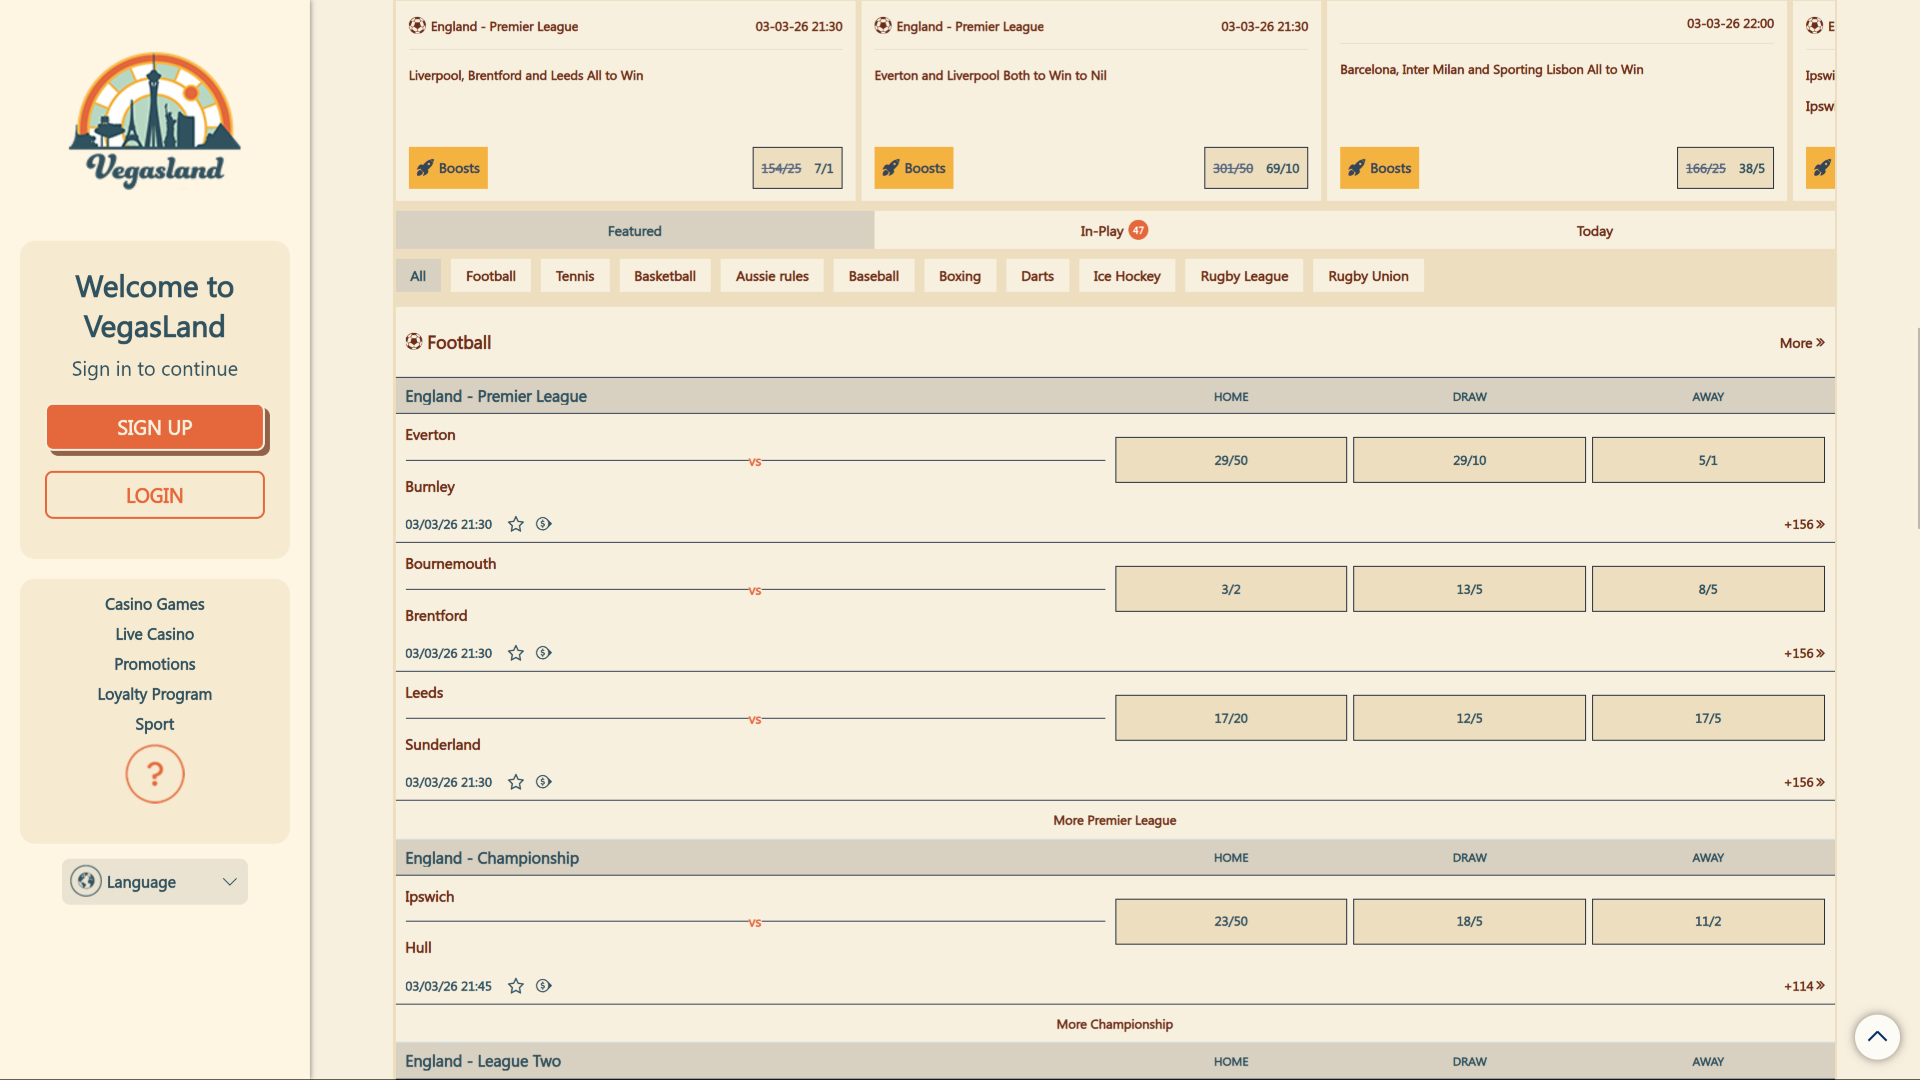
Task: Star the Ipswich vs Hull match
Action: pyautogui.click(x=516, y=986)
